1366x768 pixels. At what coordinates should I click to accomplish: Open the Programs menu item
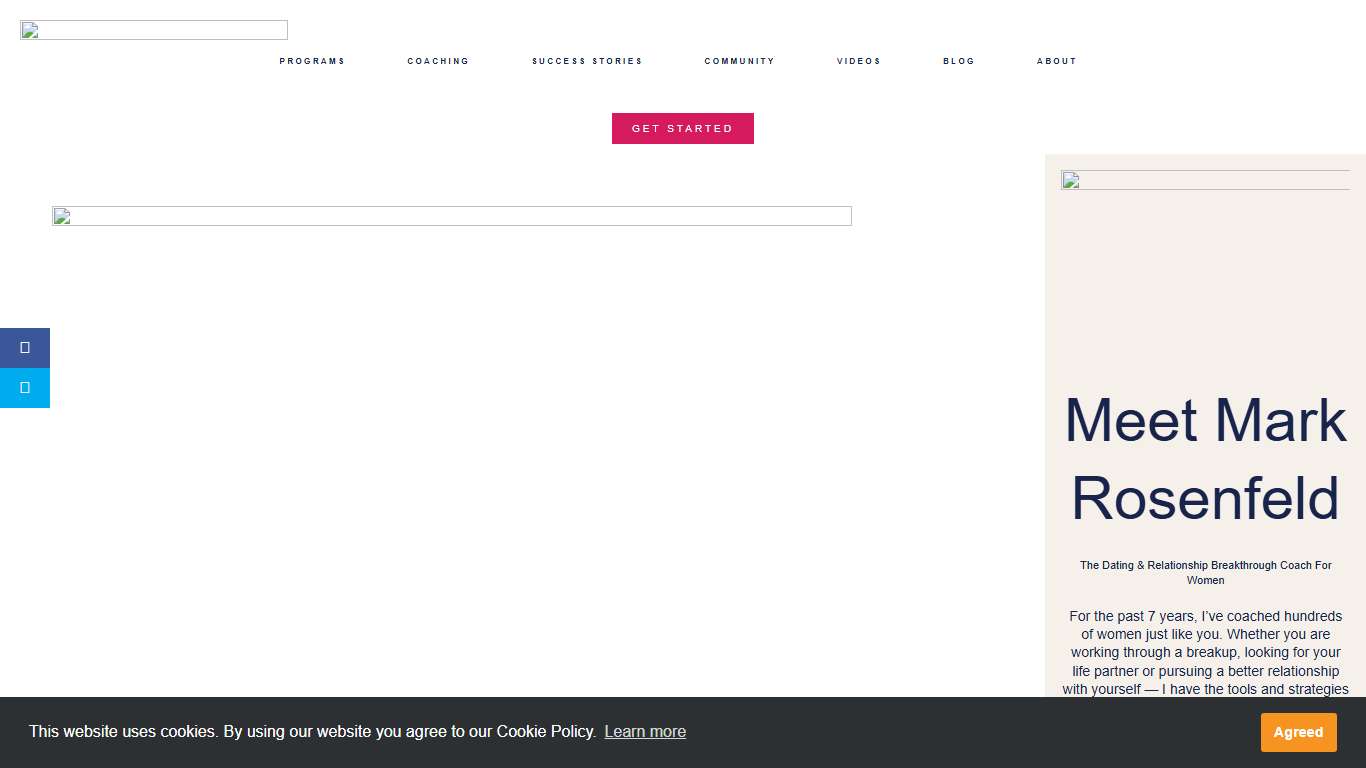[x=312, y=61]
